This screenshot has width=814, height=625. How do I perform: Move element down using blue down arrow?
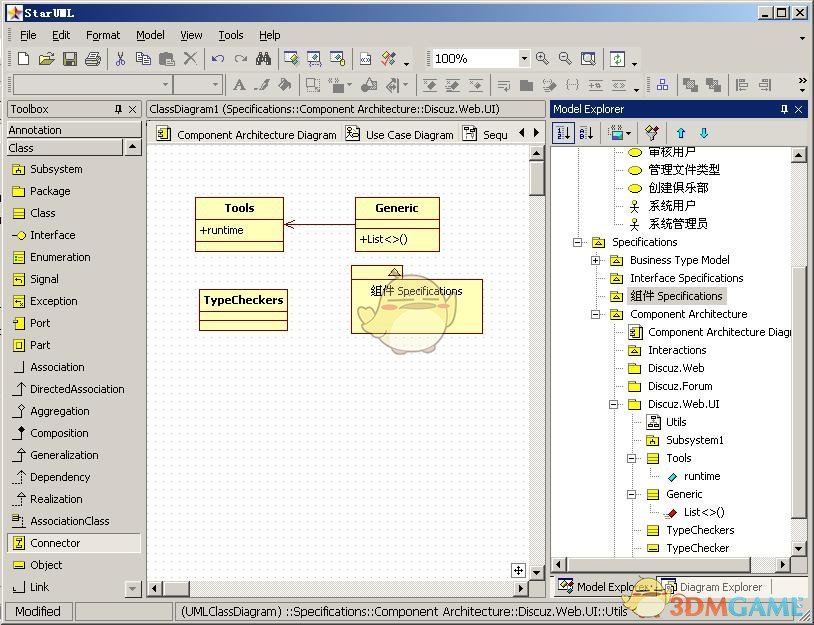705,133
